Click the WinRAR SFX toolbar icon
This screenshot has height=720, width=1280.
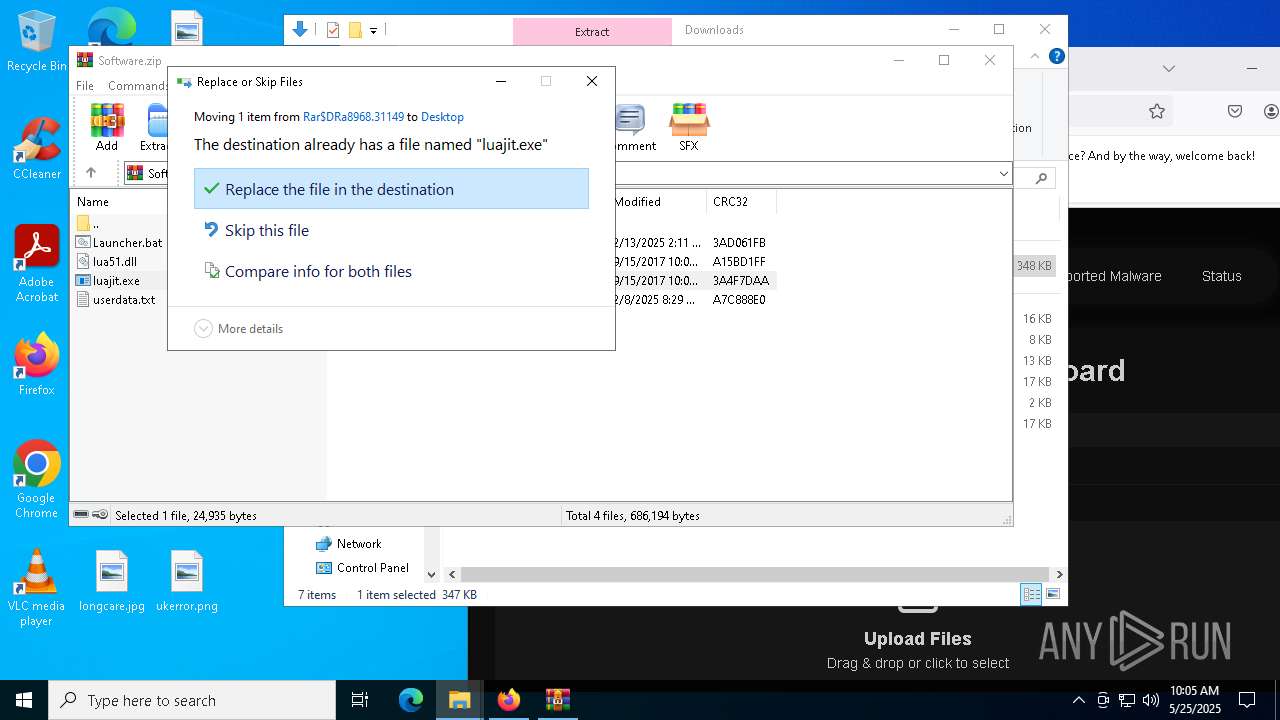(689, 127)
